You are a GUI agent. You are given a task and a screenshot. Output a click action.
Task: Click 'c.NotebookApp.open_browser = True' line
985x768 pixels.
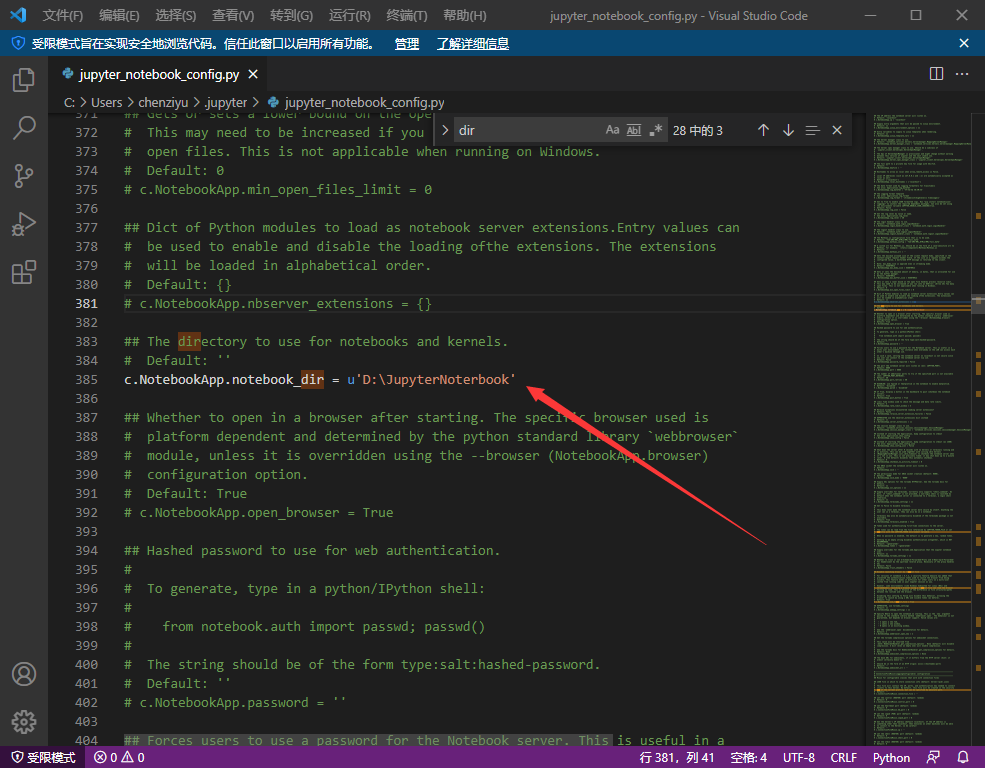258,512
